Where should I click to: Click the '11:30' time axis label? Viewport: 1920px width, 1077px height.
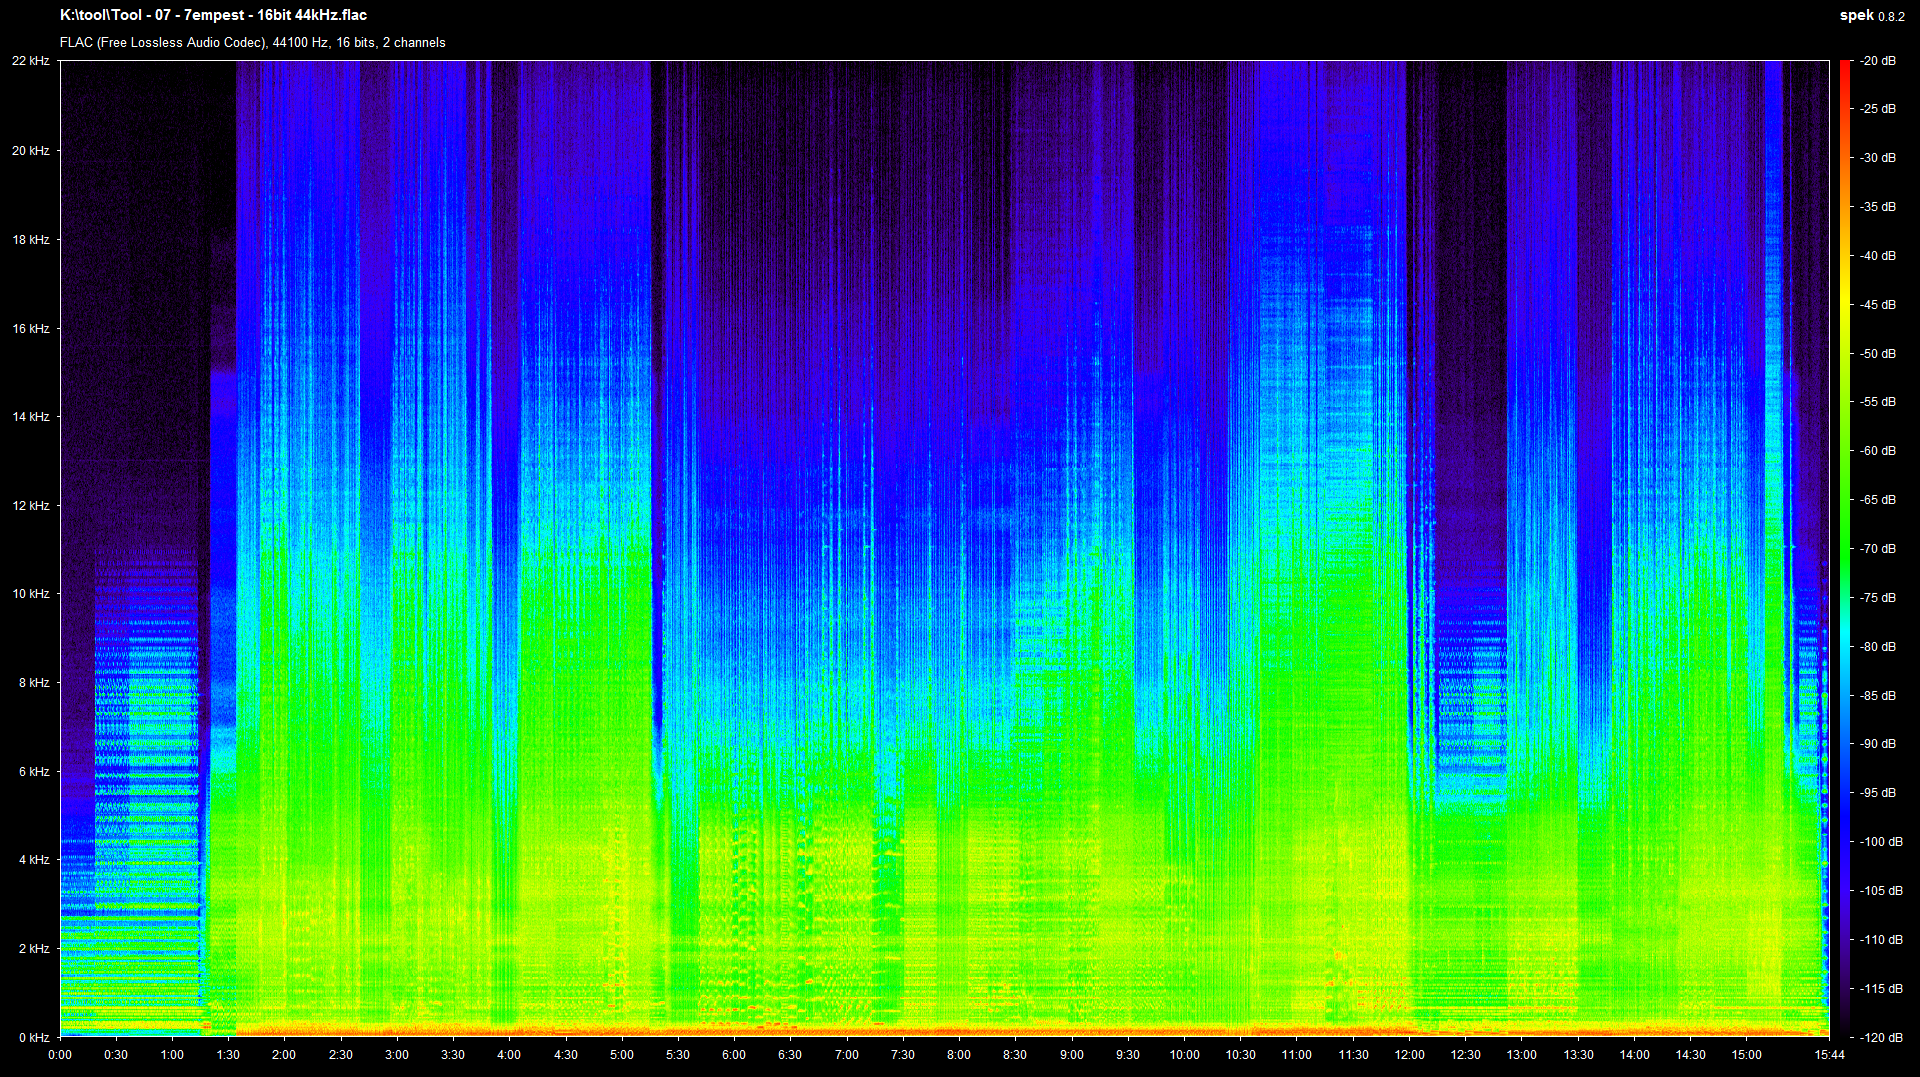(x=1353, y=1055)
